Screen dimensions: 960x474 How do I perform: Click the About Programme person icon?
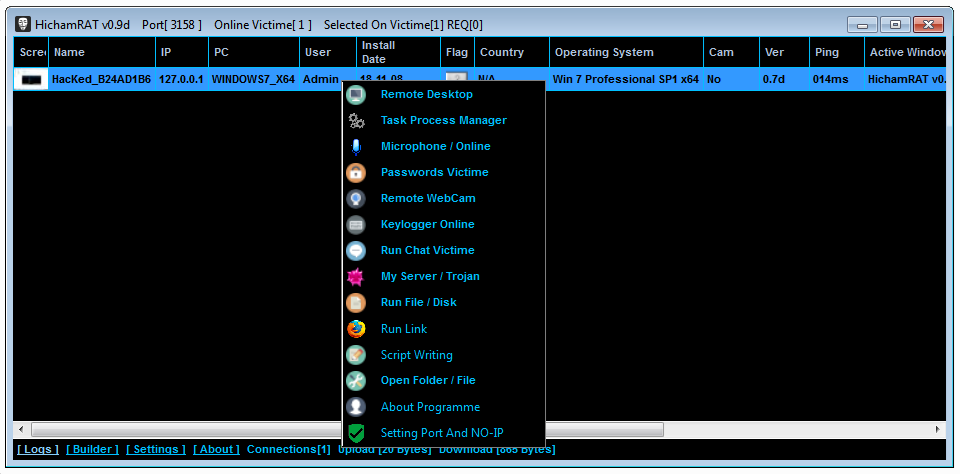[356, 407]
